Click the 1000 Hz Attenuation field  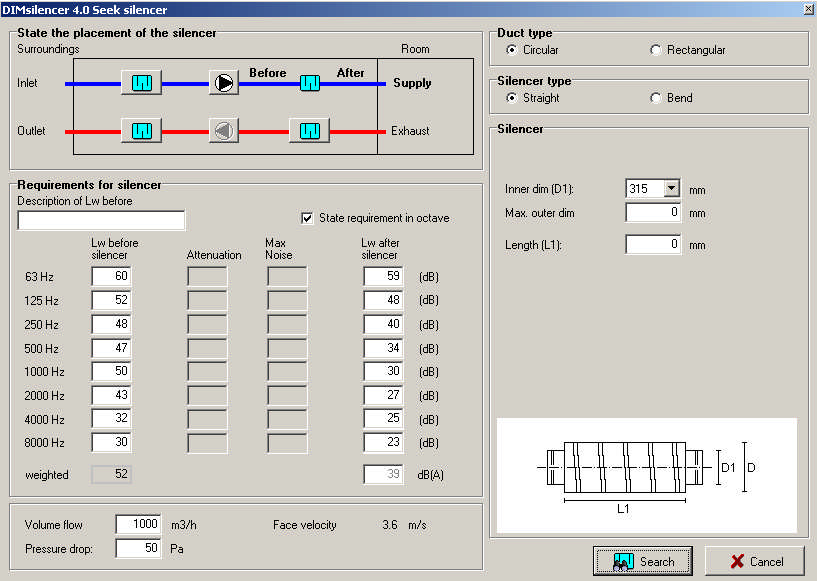(207, 371)
